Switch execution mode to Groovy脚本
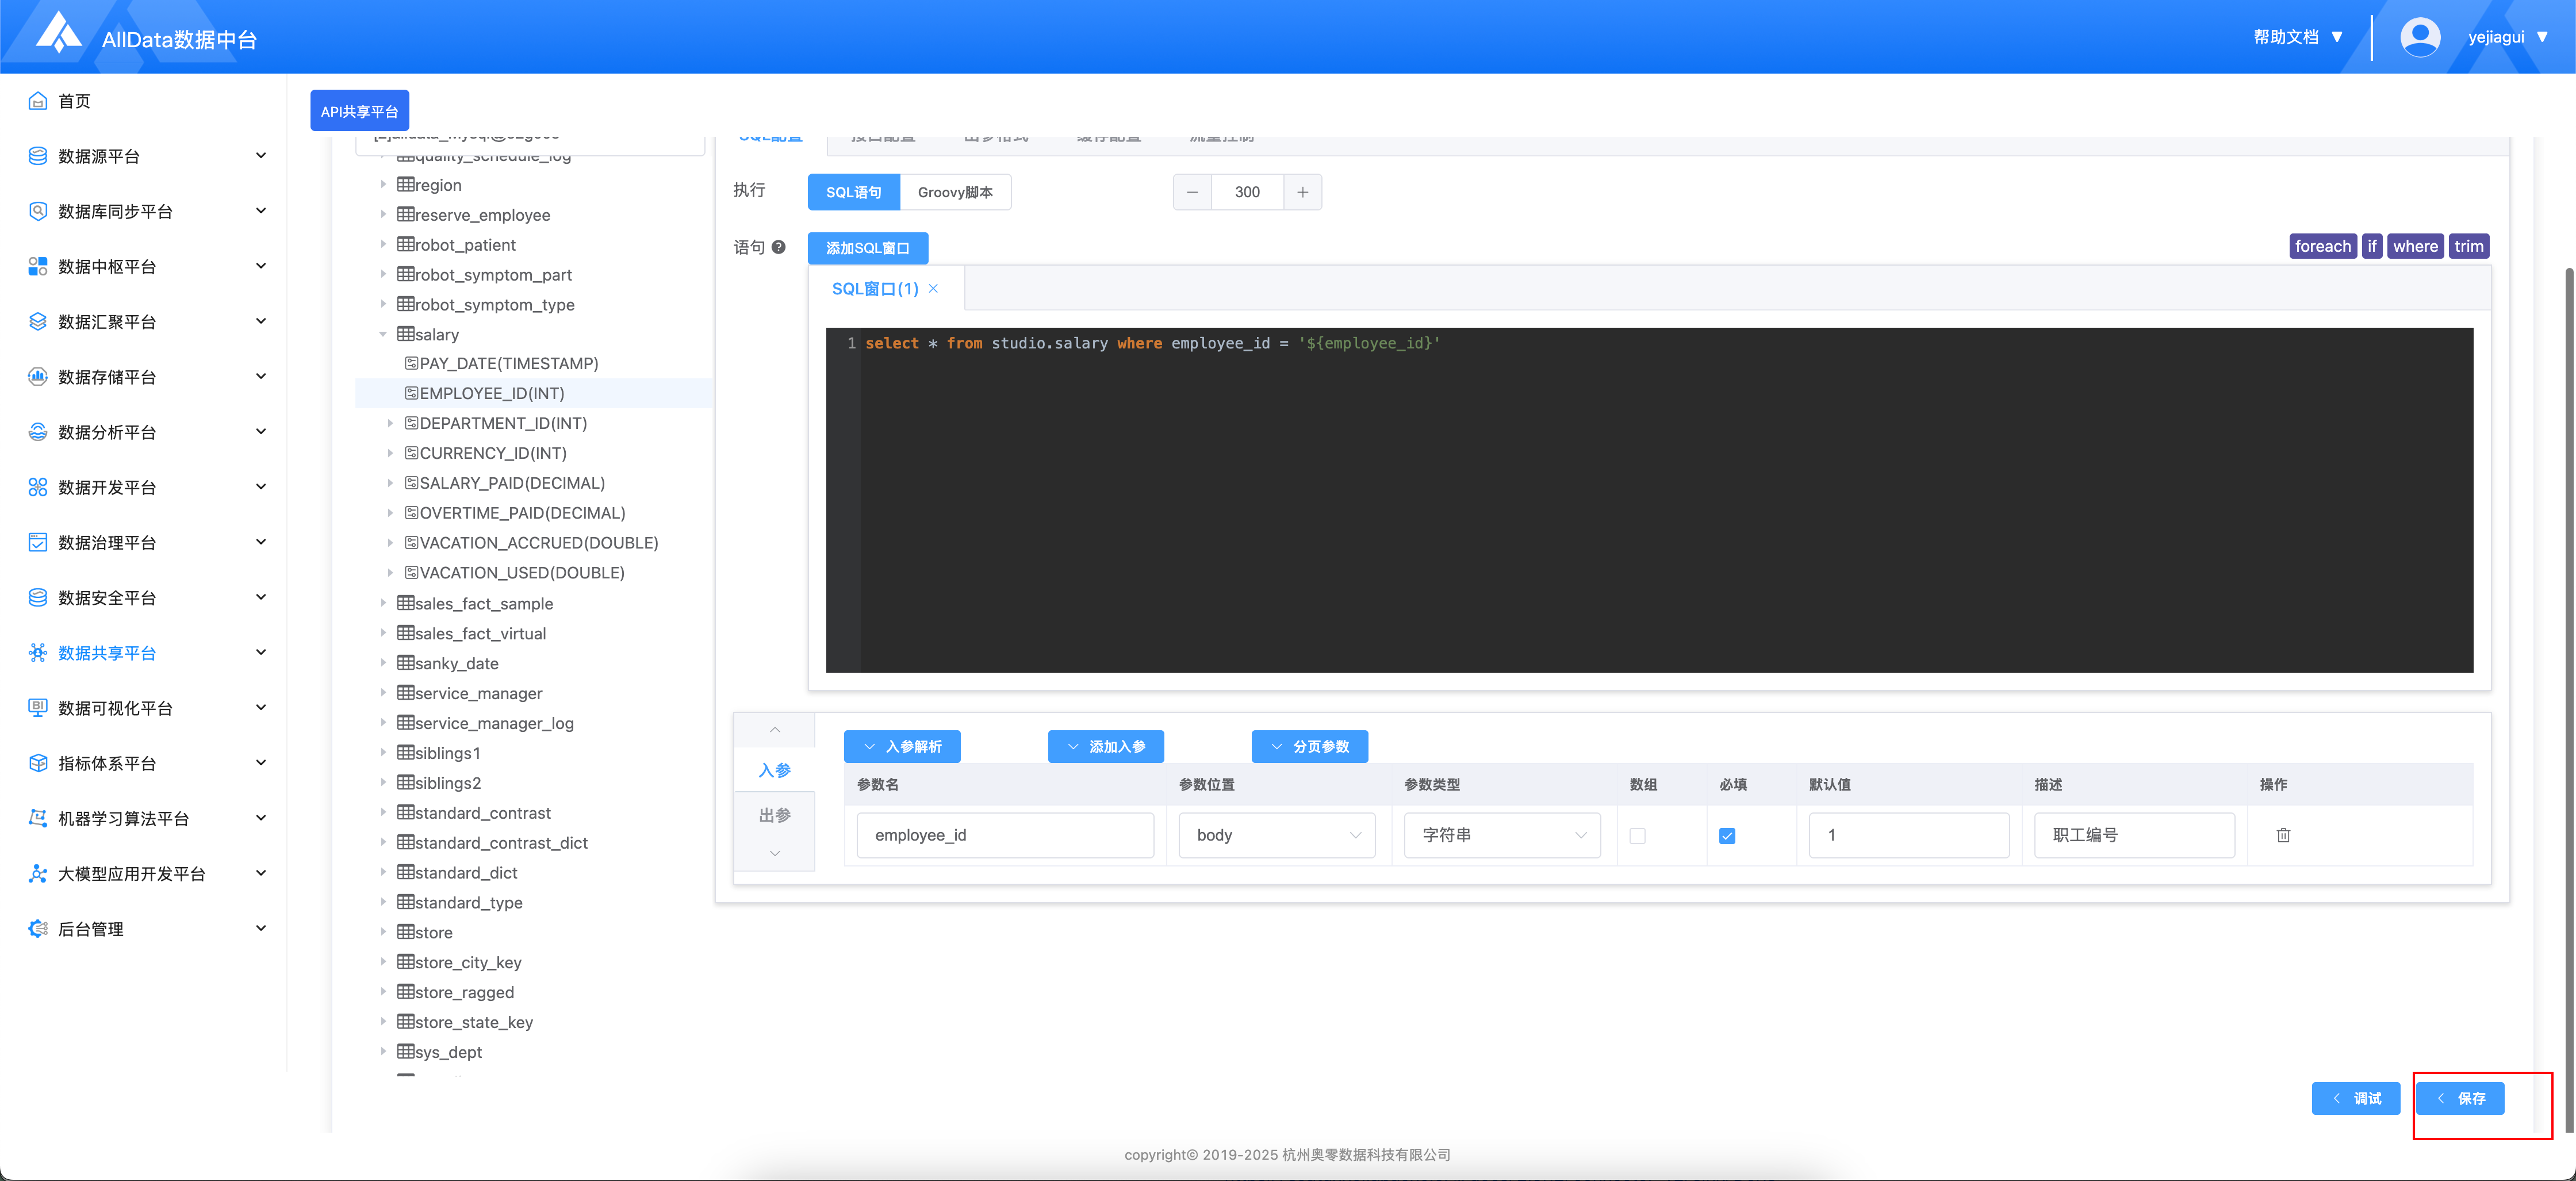 pyautogui.click(x=955, y=192)
